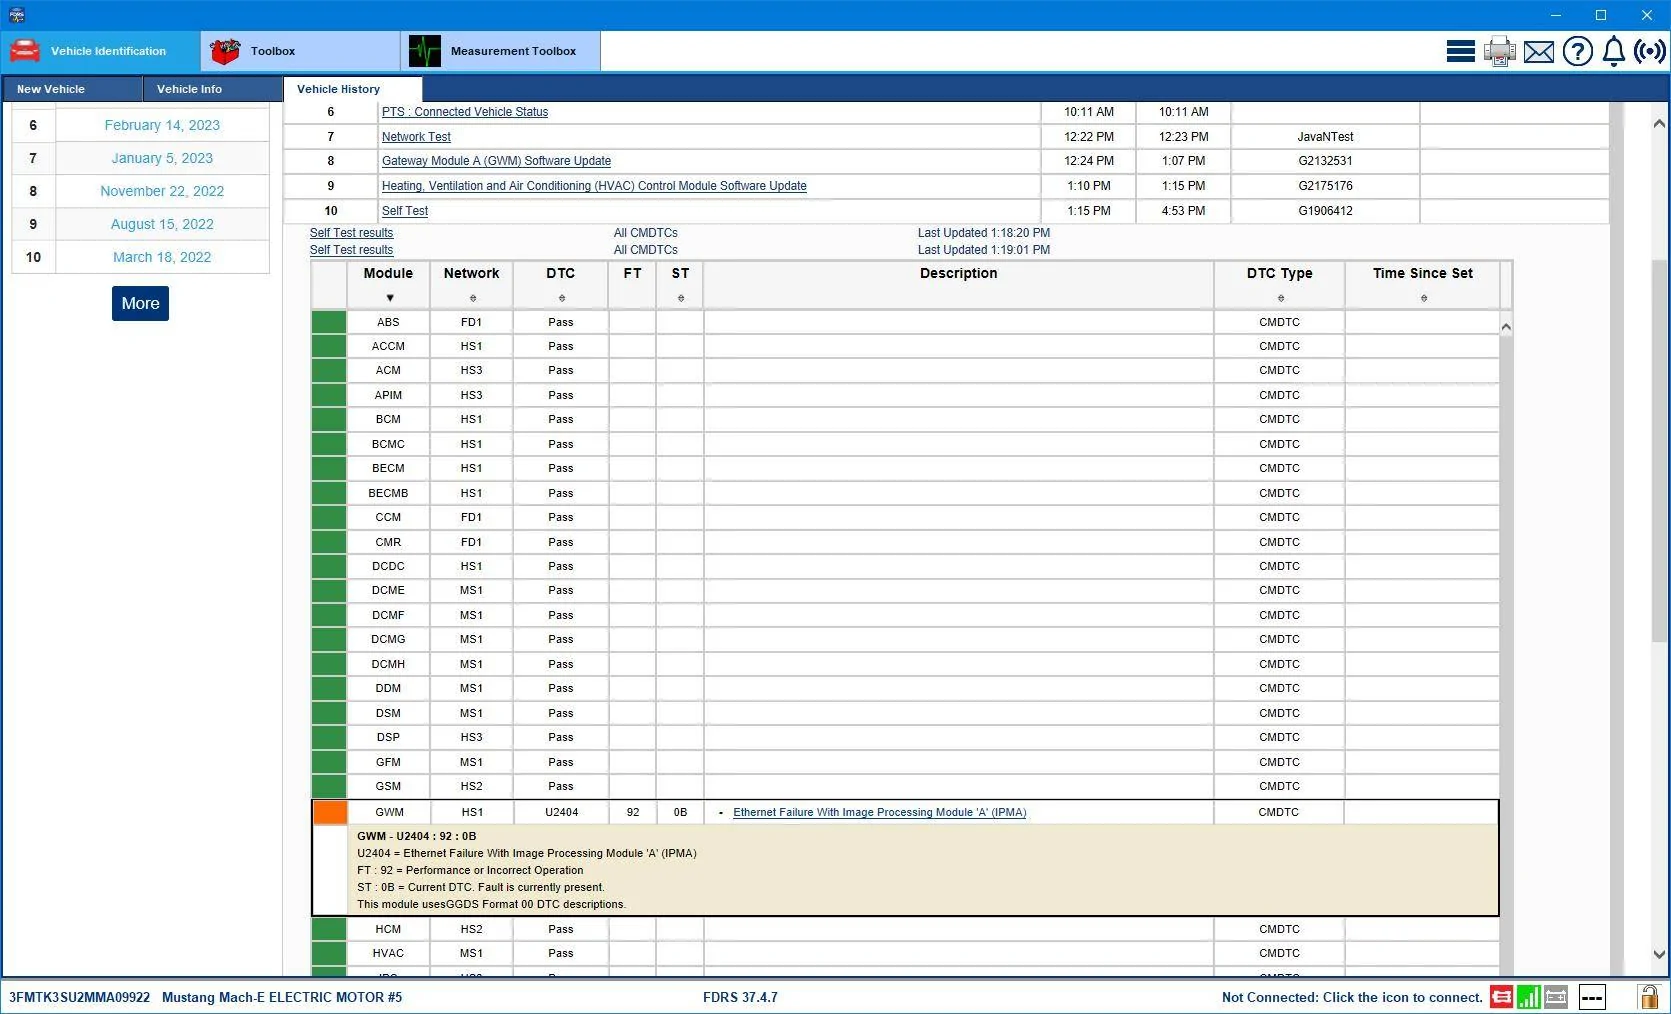Click the green signal strength bars icon
Image resolution: width=1671 pixels, height=1014 pixels.
click(1528, 997)
